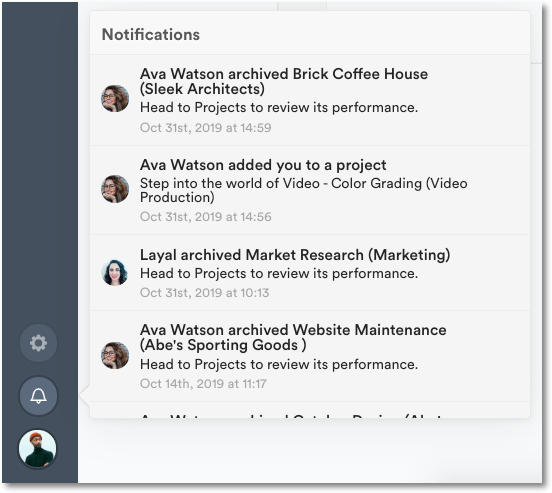Screen dimensions: 552x493
Task: Open settings via the gear icon
Action: click(x=38, y=343)
